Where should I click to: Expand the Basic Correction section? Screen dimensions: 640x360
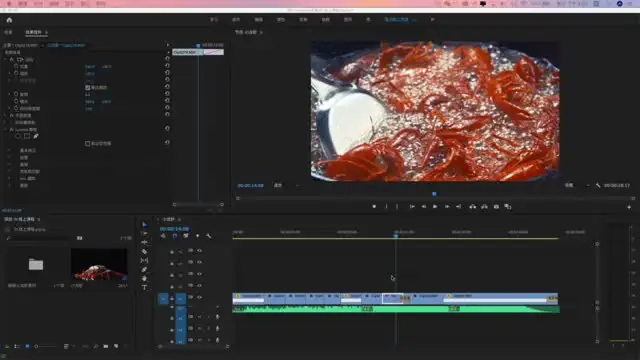10,150
